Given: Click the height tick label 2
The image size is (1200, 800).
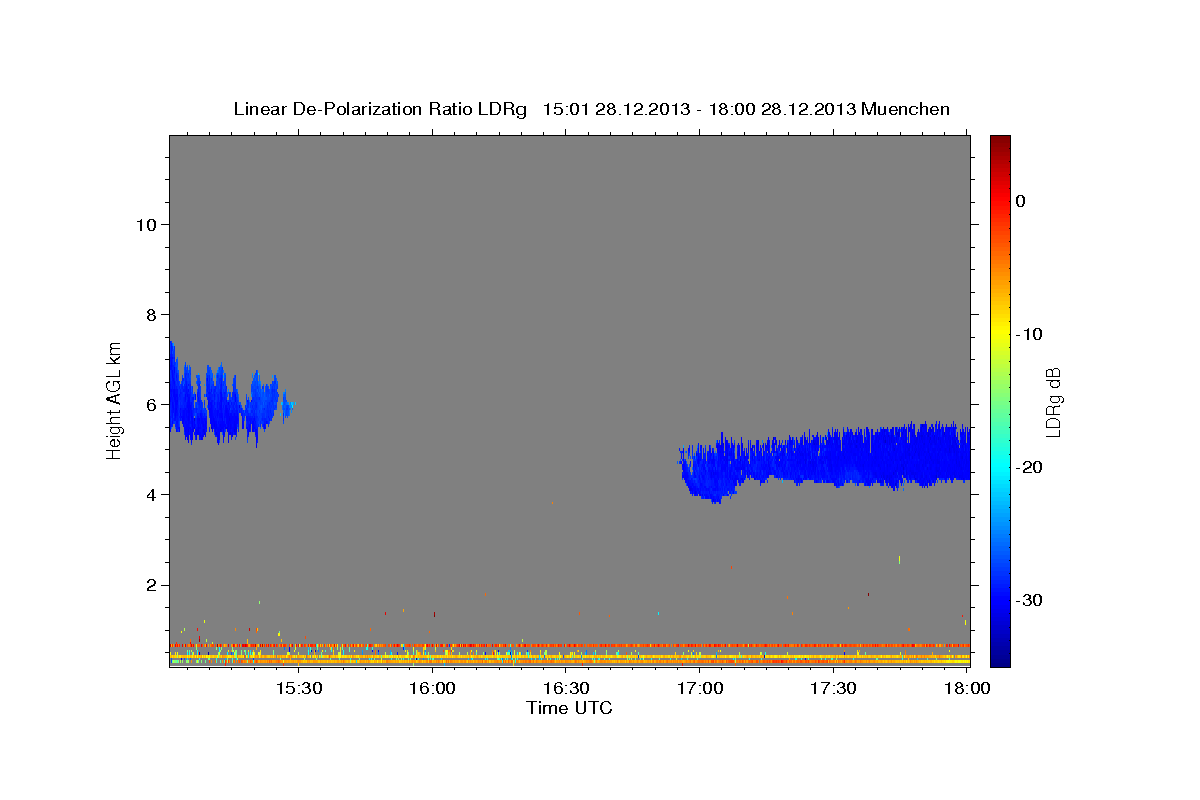Looking at the screenshot, I should 150,585.
